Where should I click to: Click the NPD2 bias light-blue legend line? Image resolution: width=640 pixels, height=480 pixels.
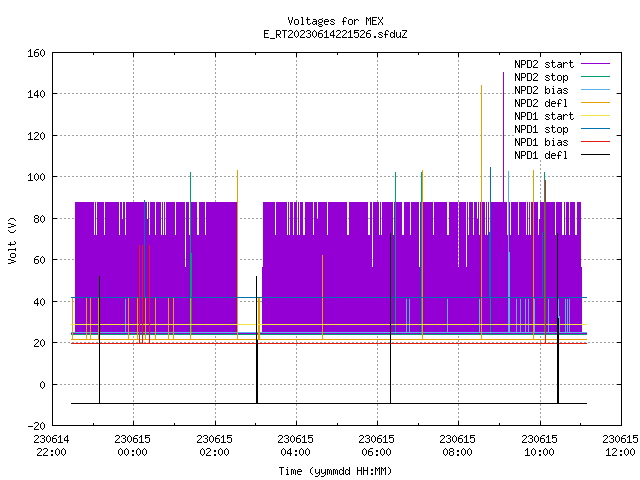tap(595, 90)
